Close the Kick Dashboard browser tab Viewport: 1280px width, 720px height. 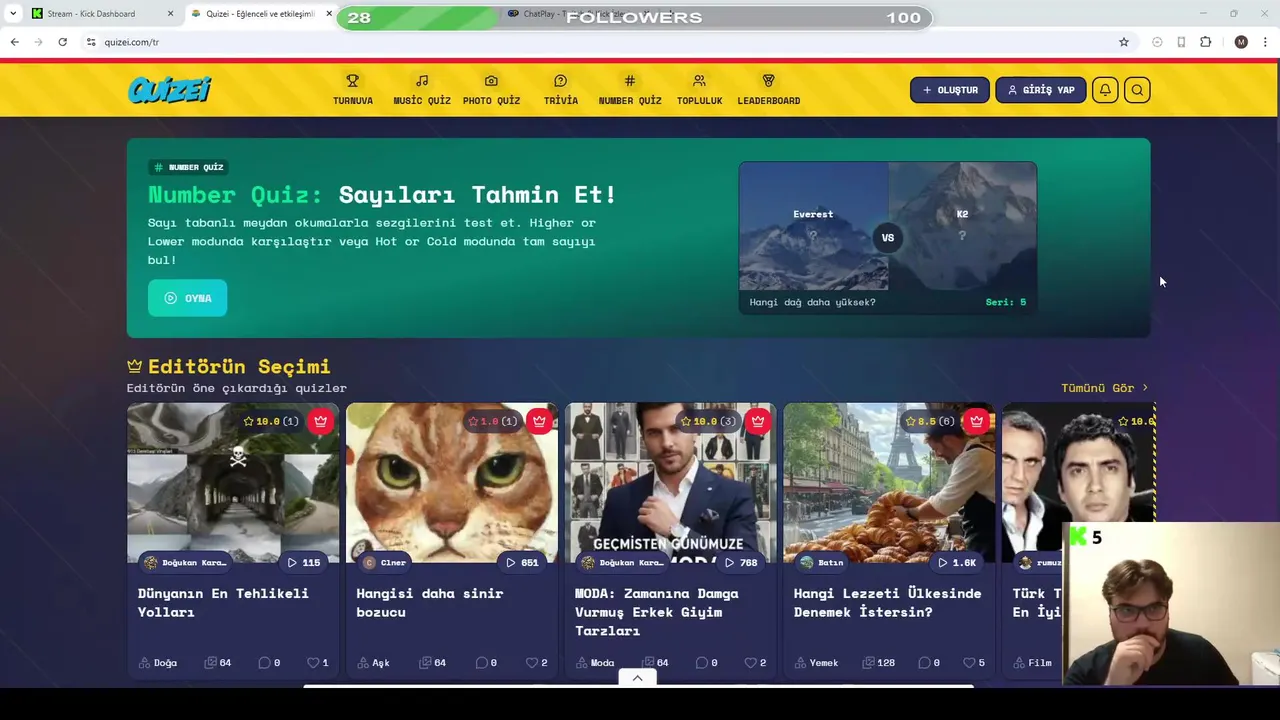(x=170, y=14)
